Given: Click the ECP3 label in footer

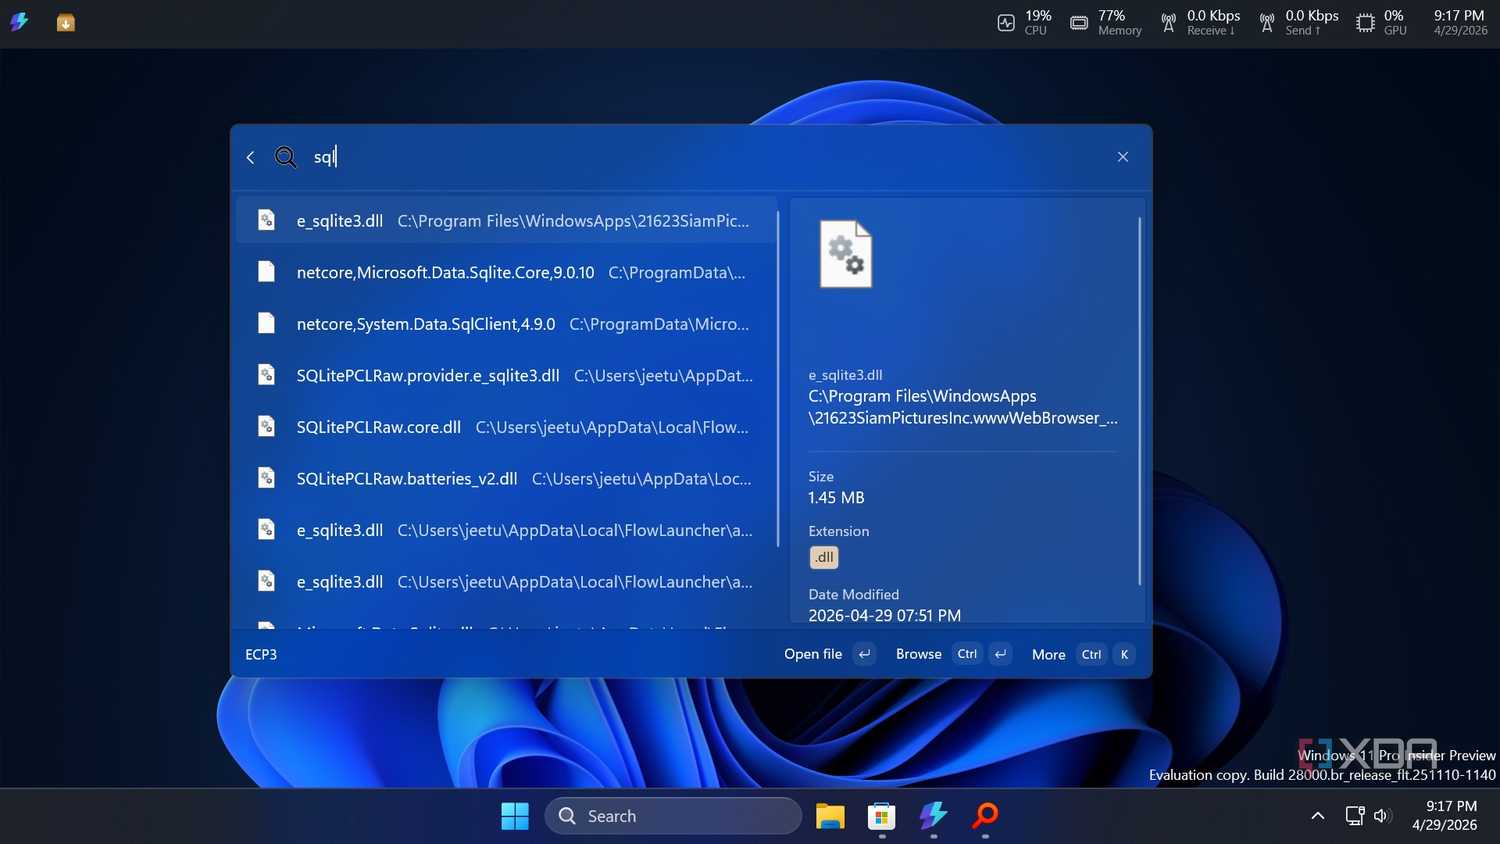Looking at the screenshot, I should point(261,654).
